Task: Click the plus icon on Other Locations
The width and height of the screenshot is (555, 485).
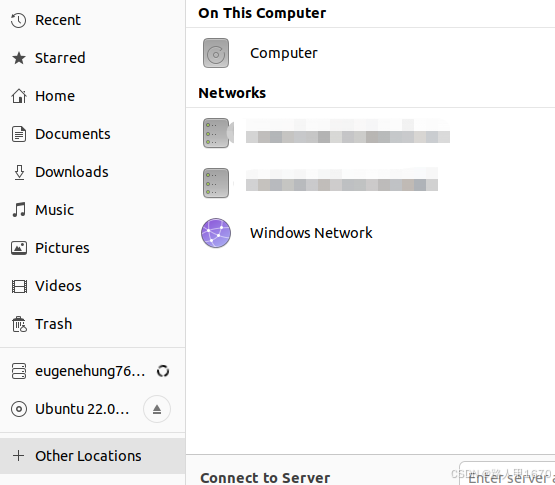Action: [18, 456]
